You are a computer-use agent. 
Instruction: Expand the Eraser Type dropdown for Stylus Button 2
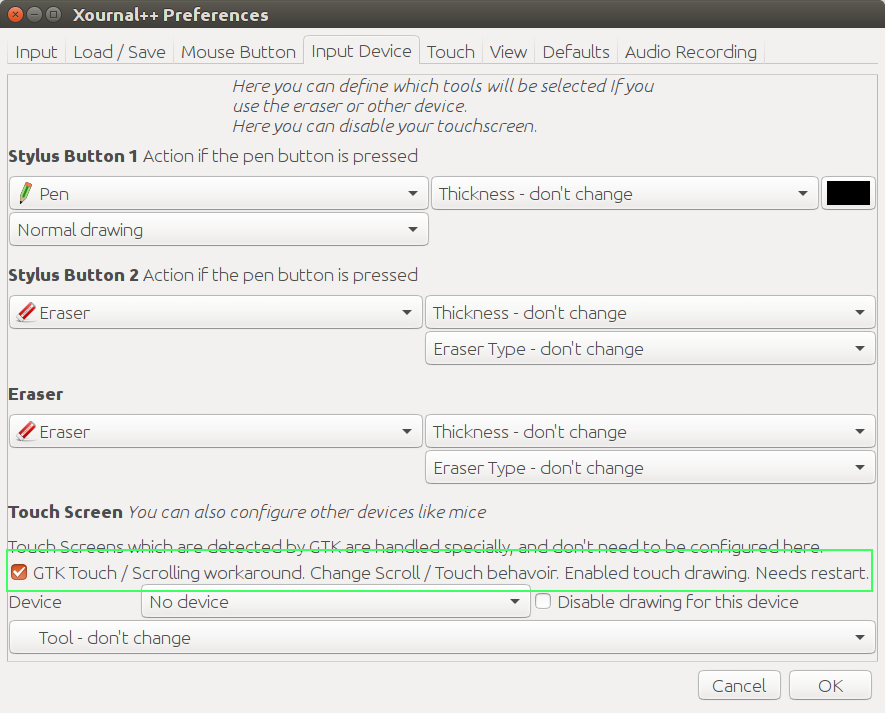650,348
